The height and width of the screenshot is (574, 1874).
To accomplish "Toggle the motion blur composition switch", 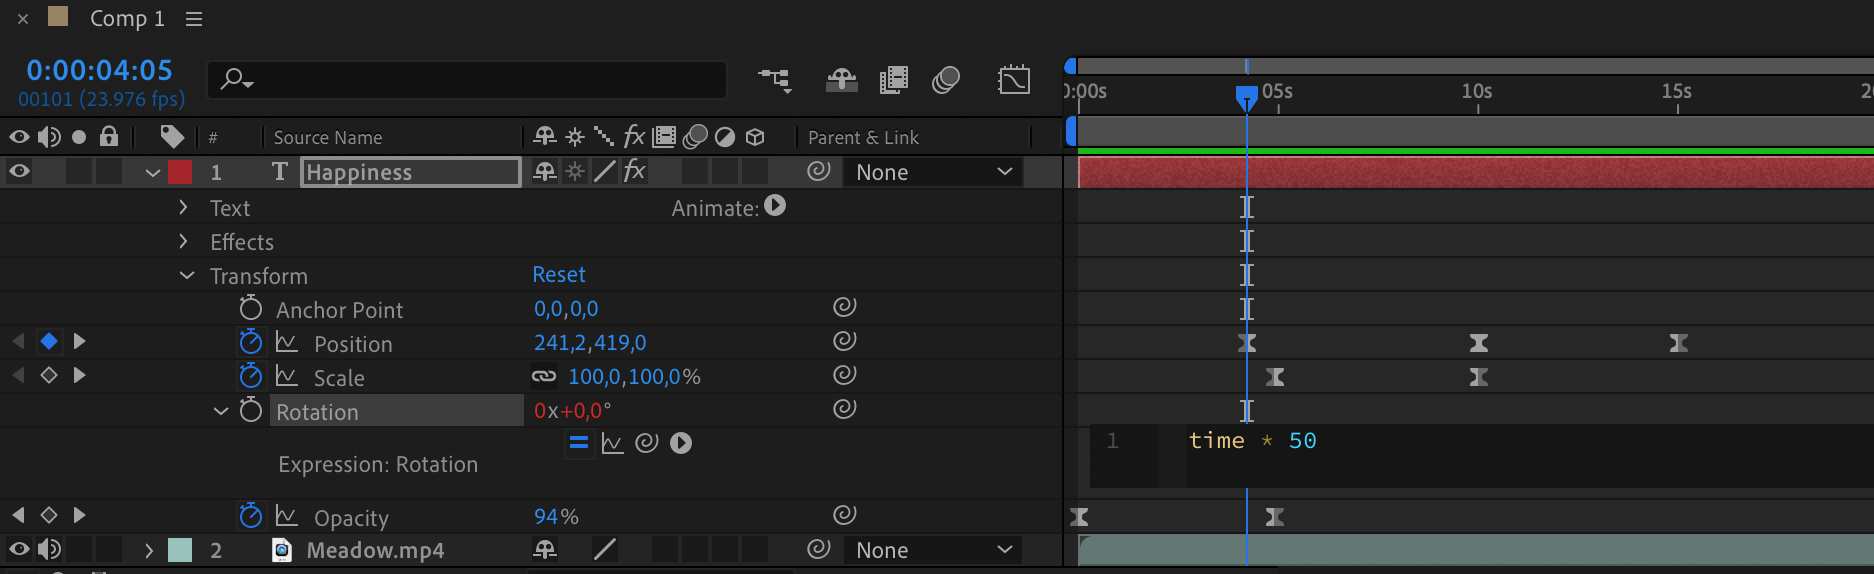I will point(945,80).
